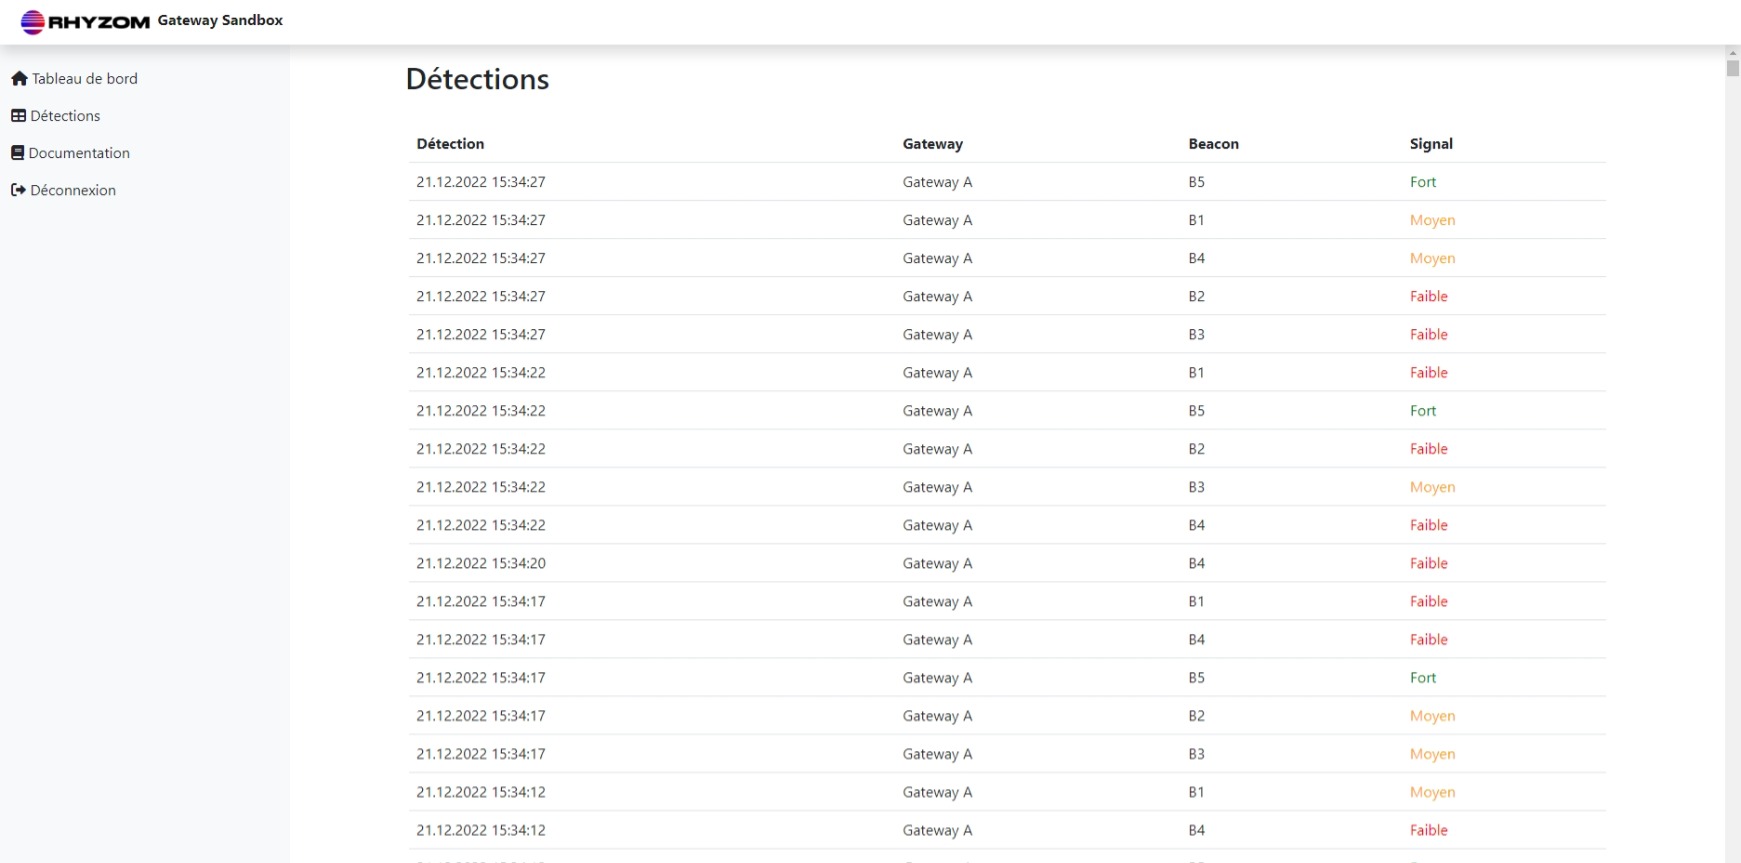Click the Gateway column header
Image resolution: width=1741 pixels, height=863 pixels.
tap(932, 144)
